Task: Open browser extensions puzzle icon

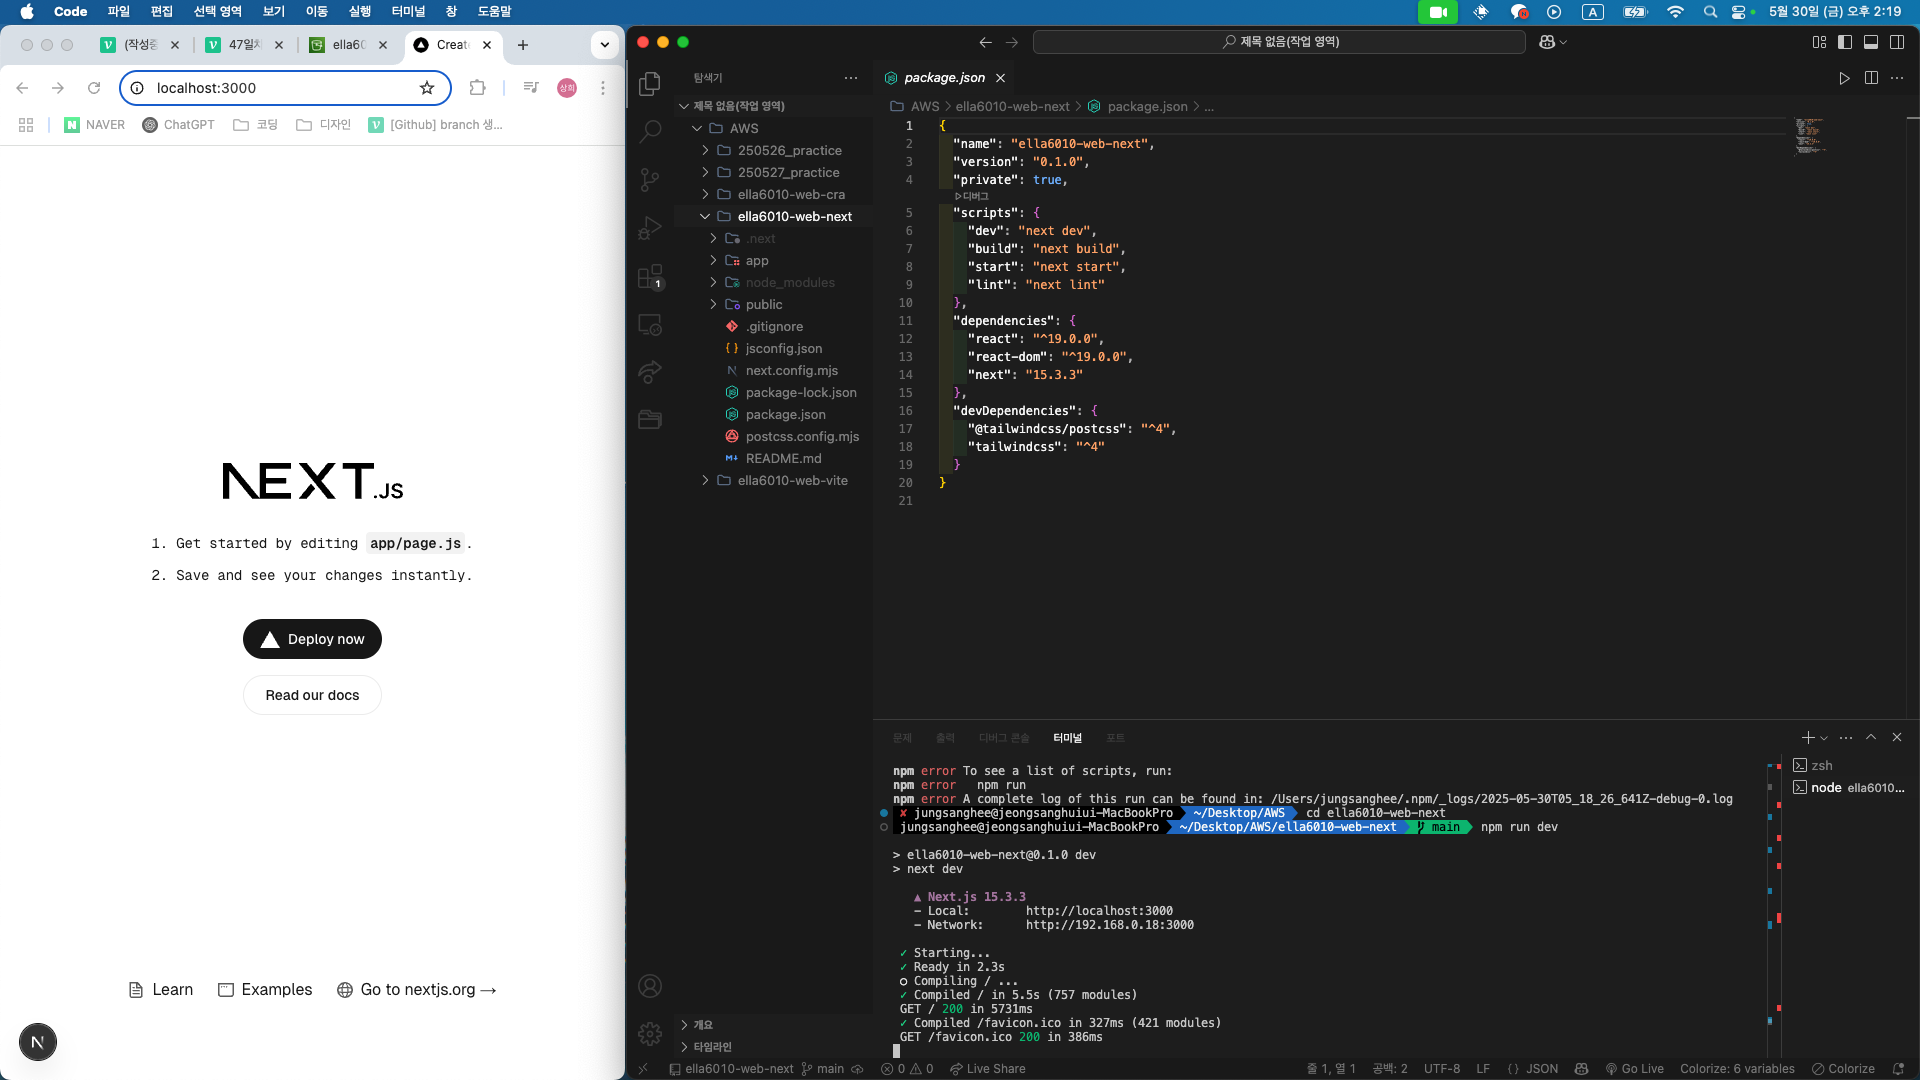Action: (x=477, y=88)
